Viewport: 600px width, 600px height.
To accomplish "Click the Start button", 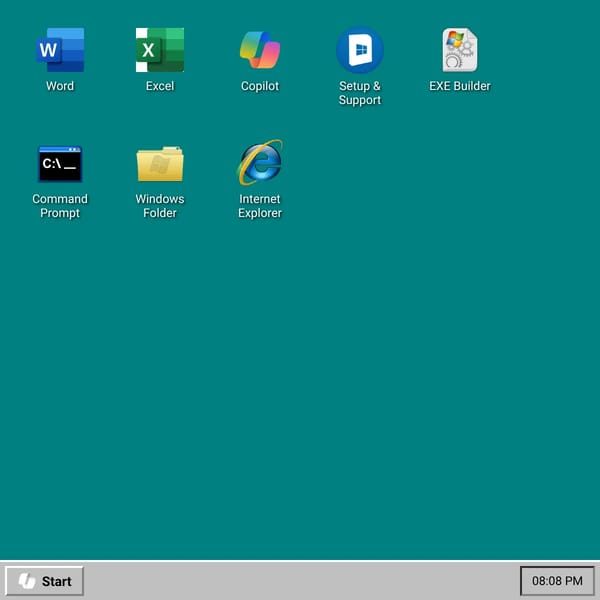I will pyautogui.click(x=44, y=581).
